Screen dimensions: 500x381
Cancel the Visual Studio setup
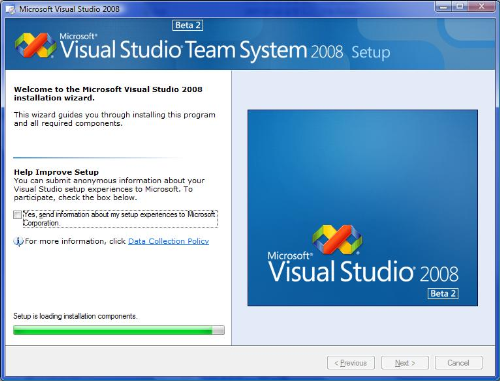click(459, 363)
